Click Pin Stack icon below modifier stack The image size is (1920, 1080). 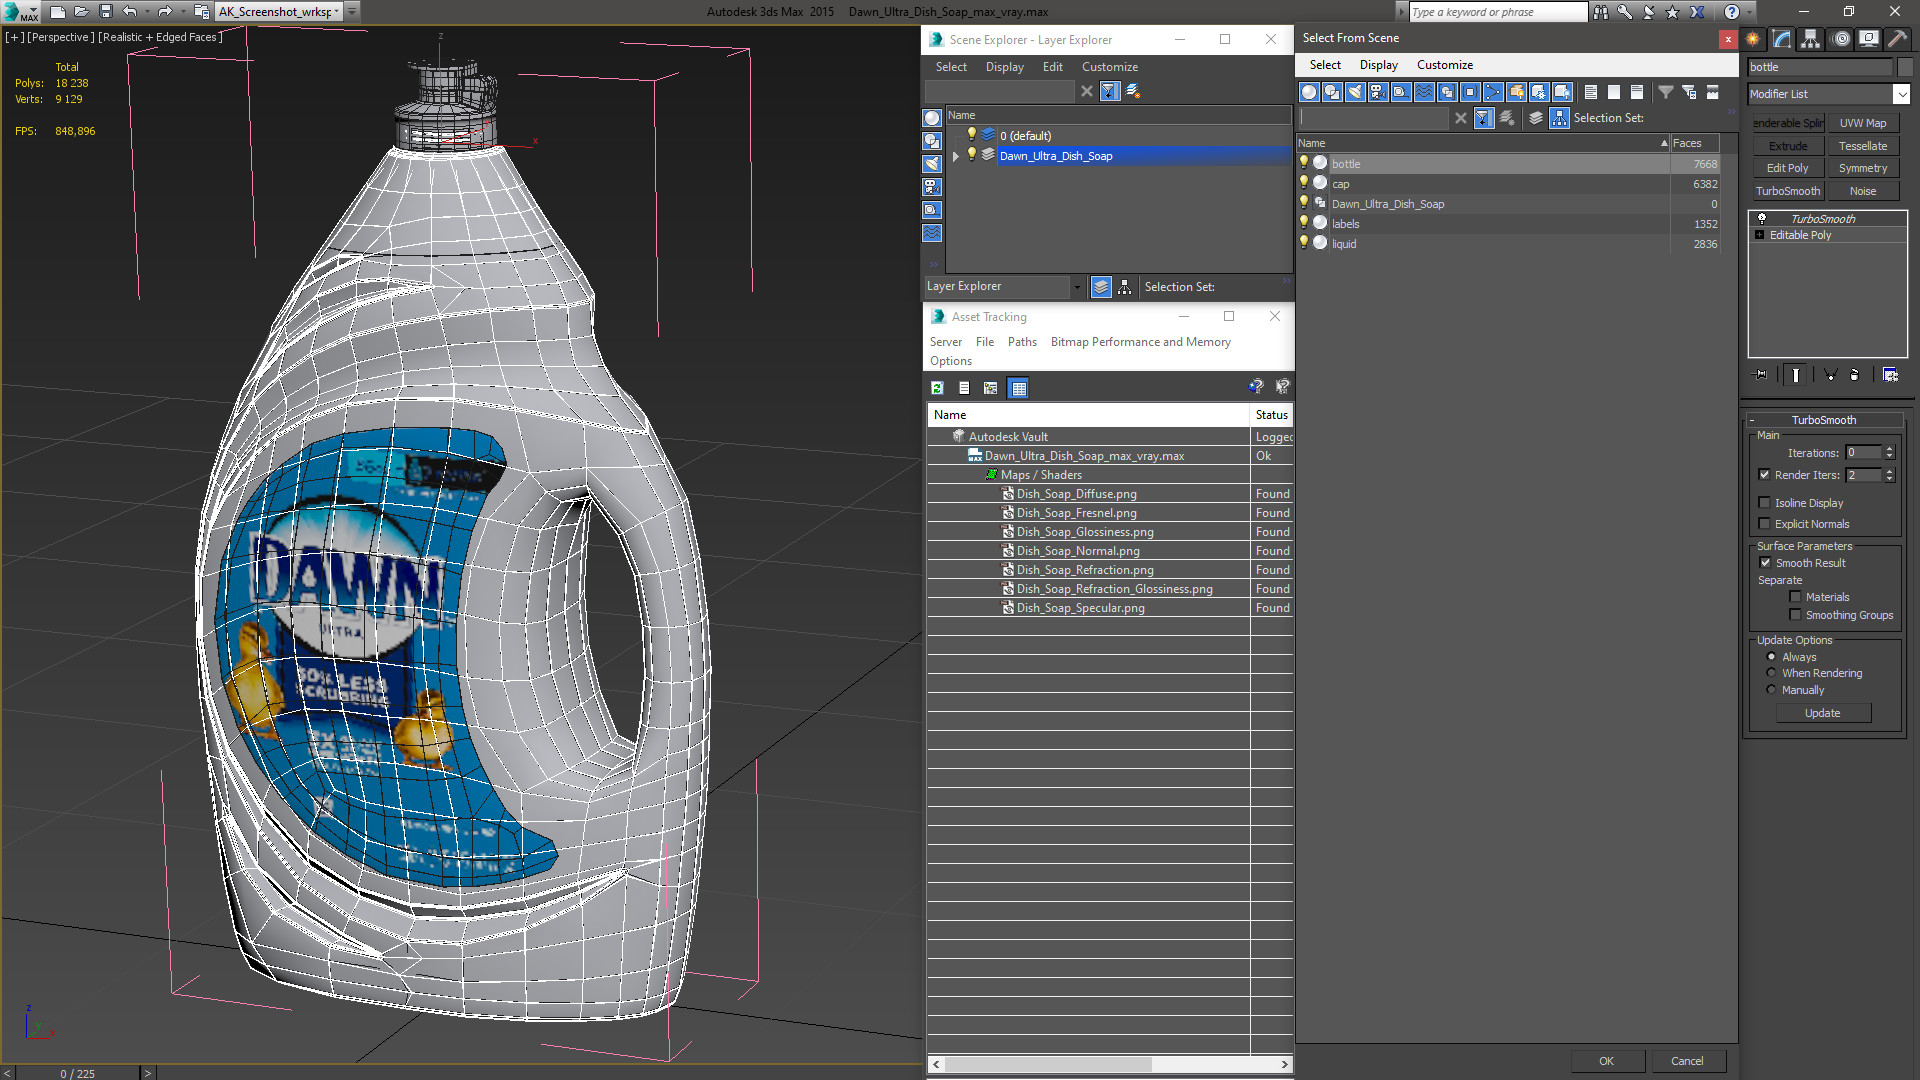click(x=1761, y=375)
